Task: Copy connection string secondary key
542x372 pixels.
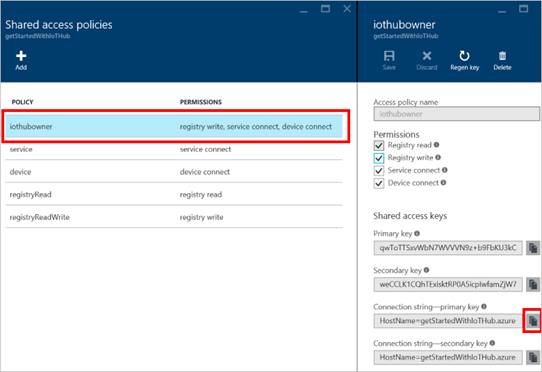Action: coord(533,357)
